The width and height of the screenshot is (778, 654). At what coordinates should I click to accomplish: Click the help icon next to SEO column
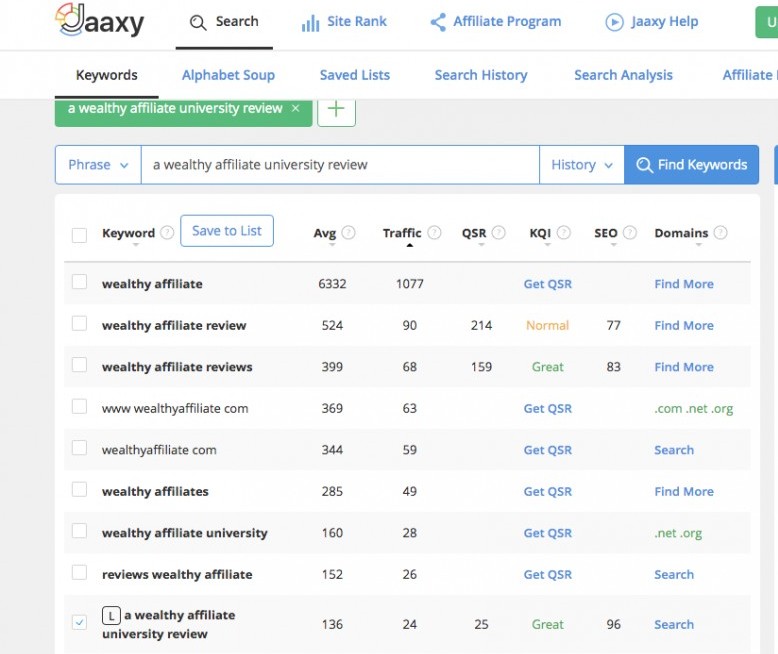630,232
